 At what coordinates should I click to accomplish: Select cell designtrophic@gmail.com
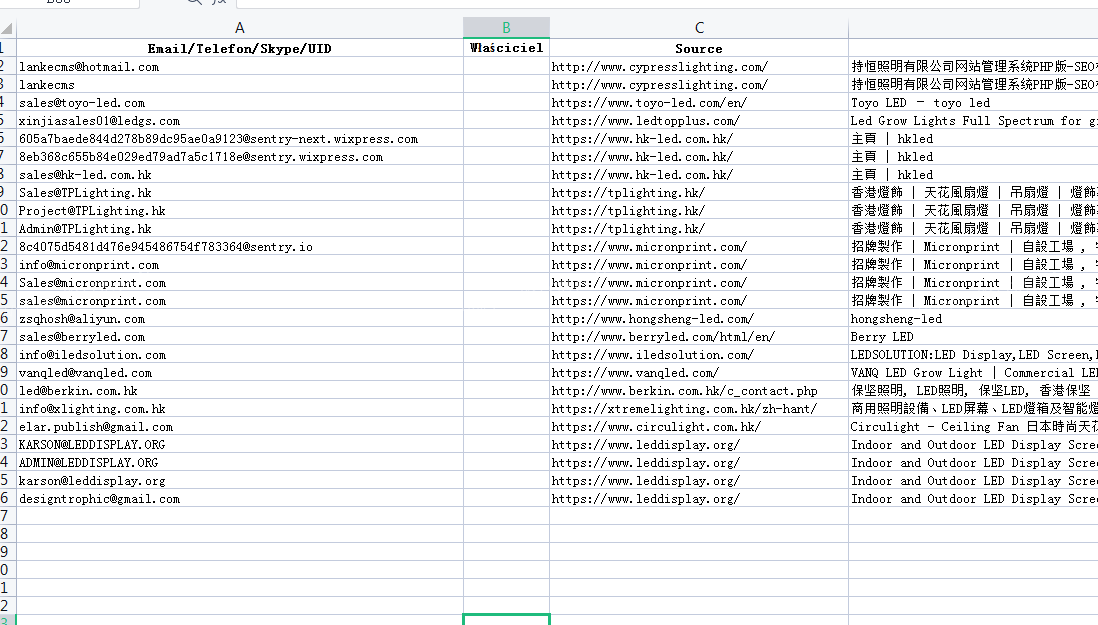coord(239,499)
